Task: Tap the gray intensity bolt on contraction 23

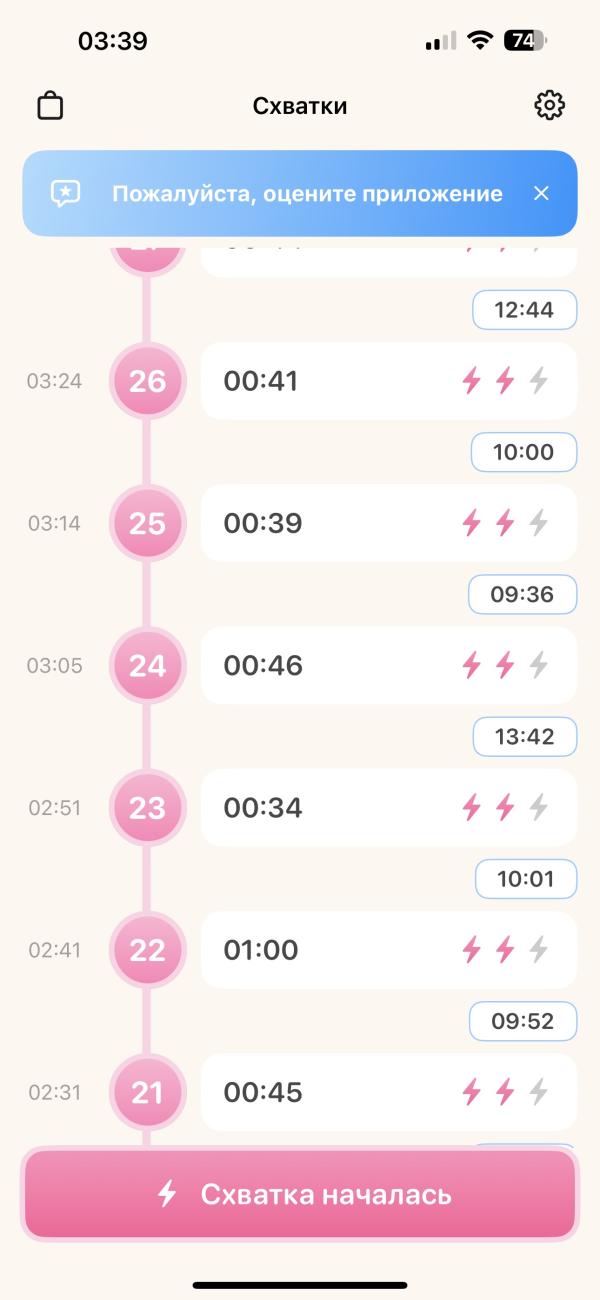Action: [538, 806]
